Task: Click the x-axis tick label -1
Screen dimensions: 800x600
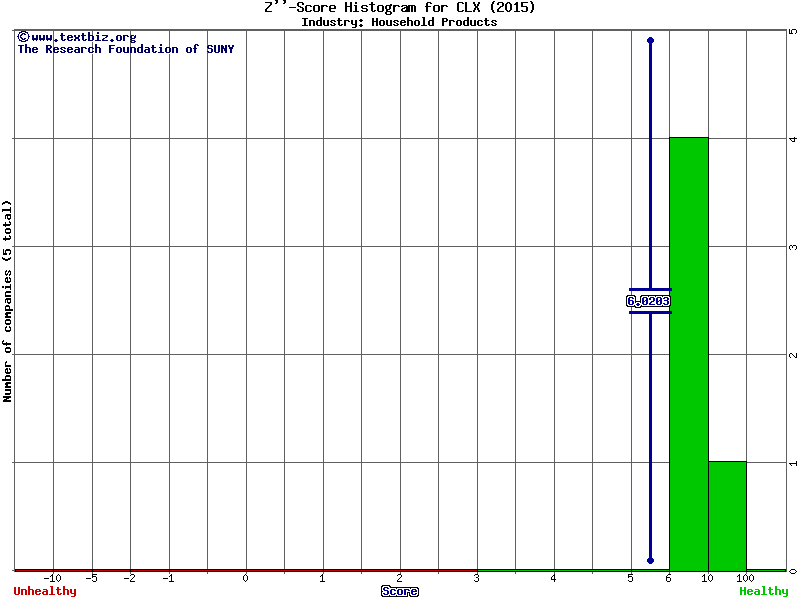Action: [x=168, y=578]
